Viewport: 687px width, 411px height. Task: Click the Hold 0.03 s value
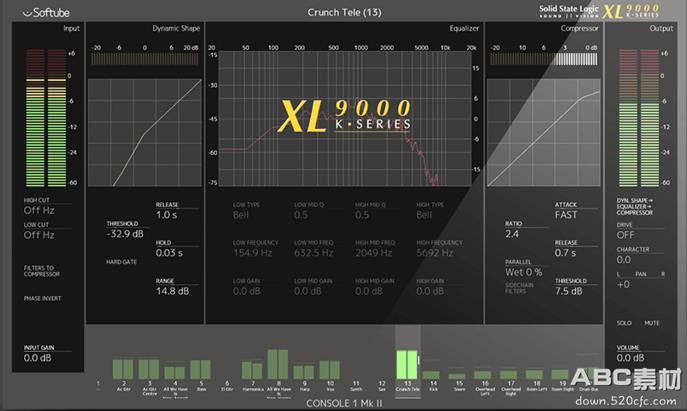point(169,253)
